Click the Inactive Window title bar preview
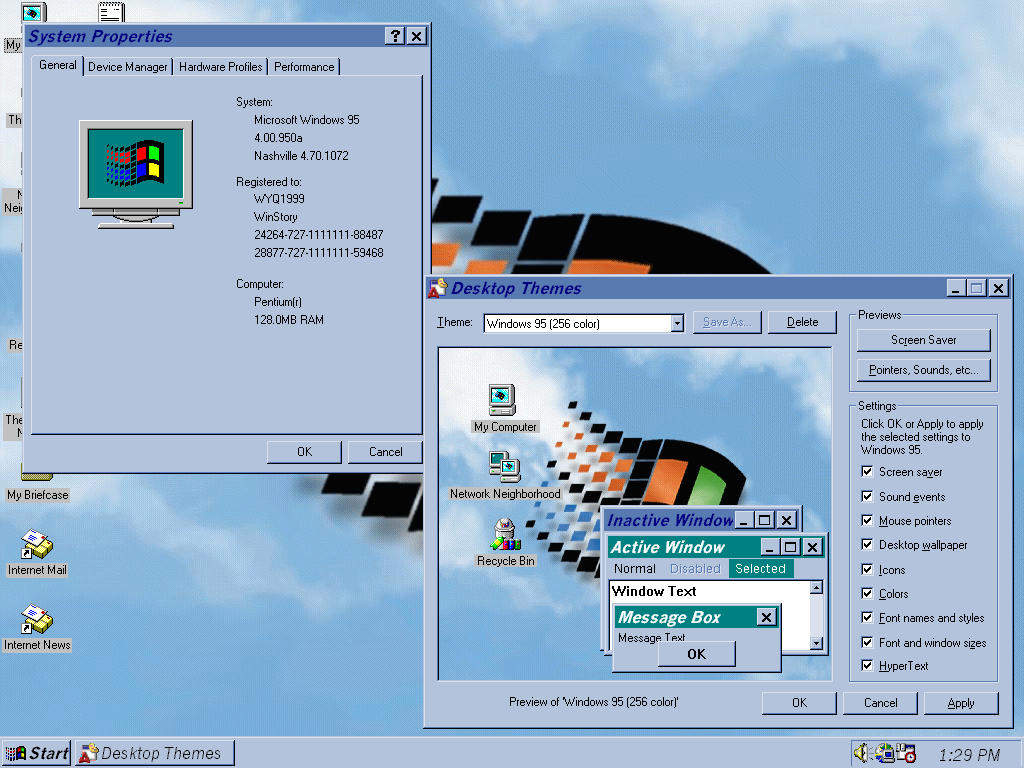 tap(701, 520)
